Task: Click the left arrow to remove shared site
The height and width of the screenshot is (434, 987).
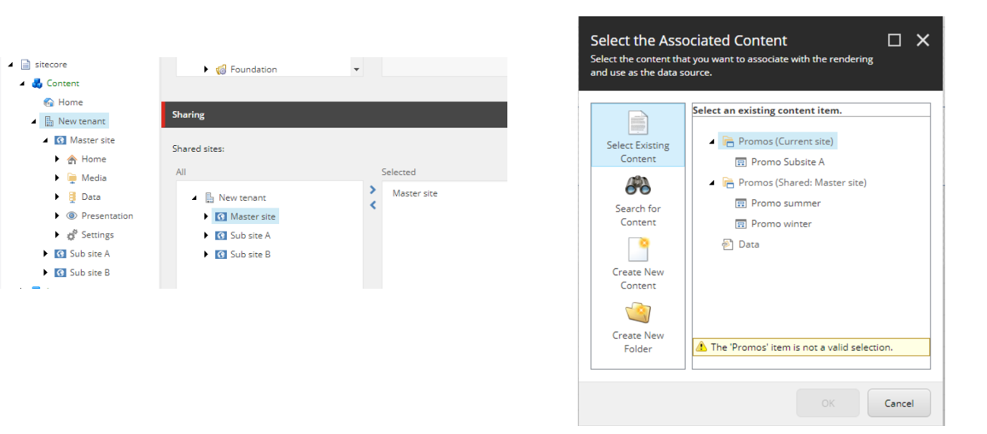Action: pyautogui.click(x=373, y=205)
